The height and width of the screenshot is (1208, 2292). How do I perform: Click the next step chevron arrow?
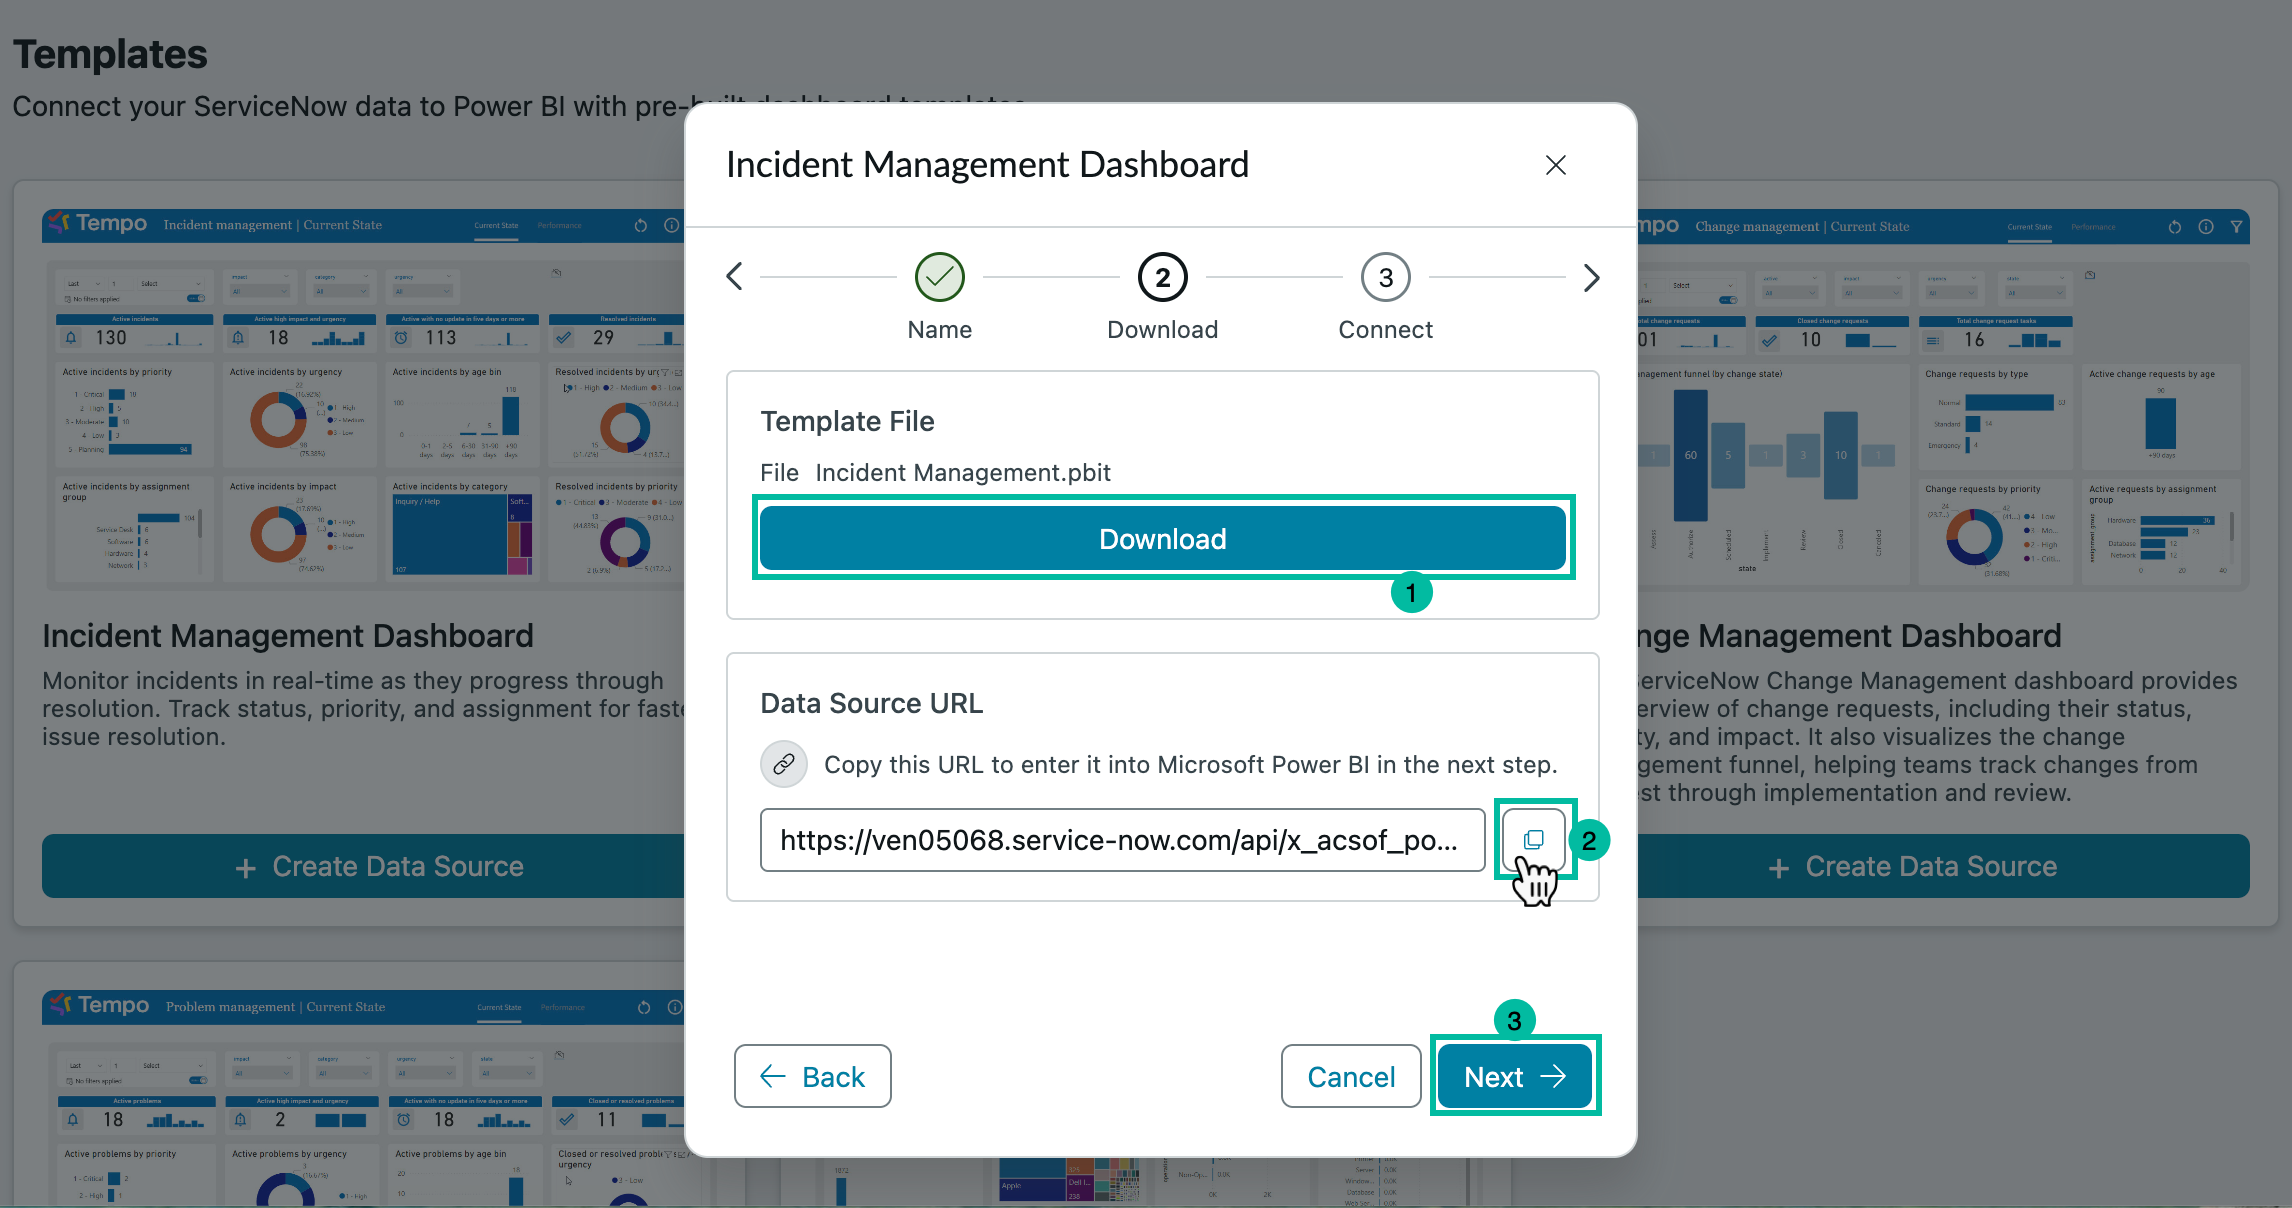point(1591,277)
